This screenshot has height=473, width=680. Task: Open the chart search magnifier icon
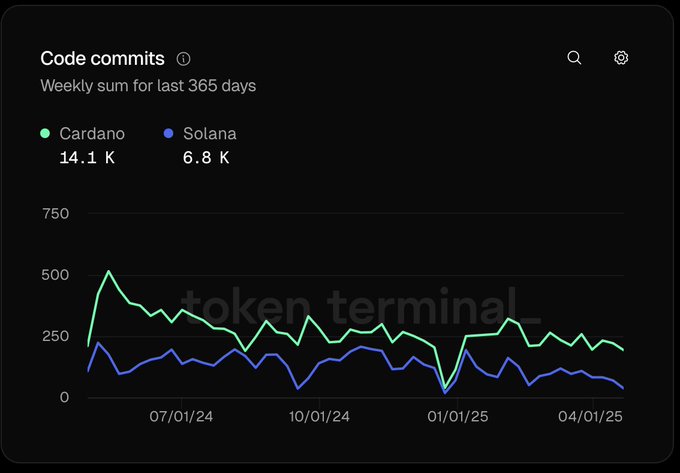tap(574, 58)
